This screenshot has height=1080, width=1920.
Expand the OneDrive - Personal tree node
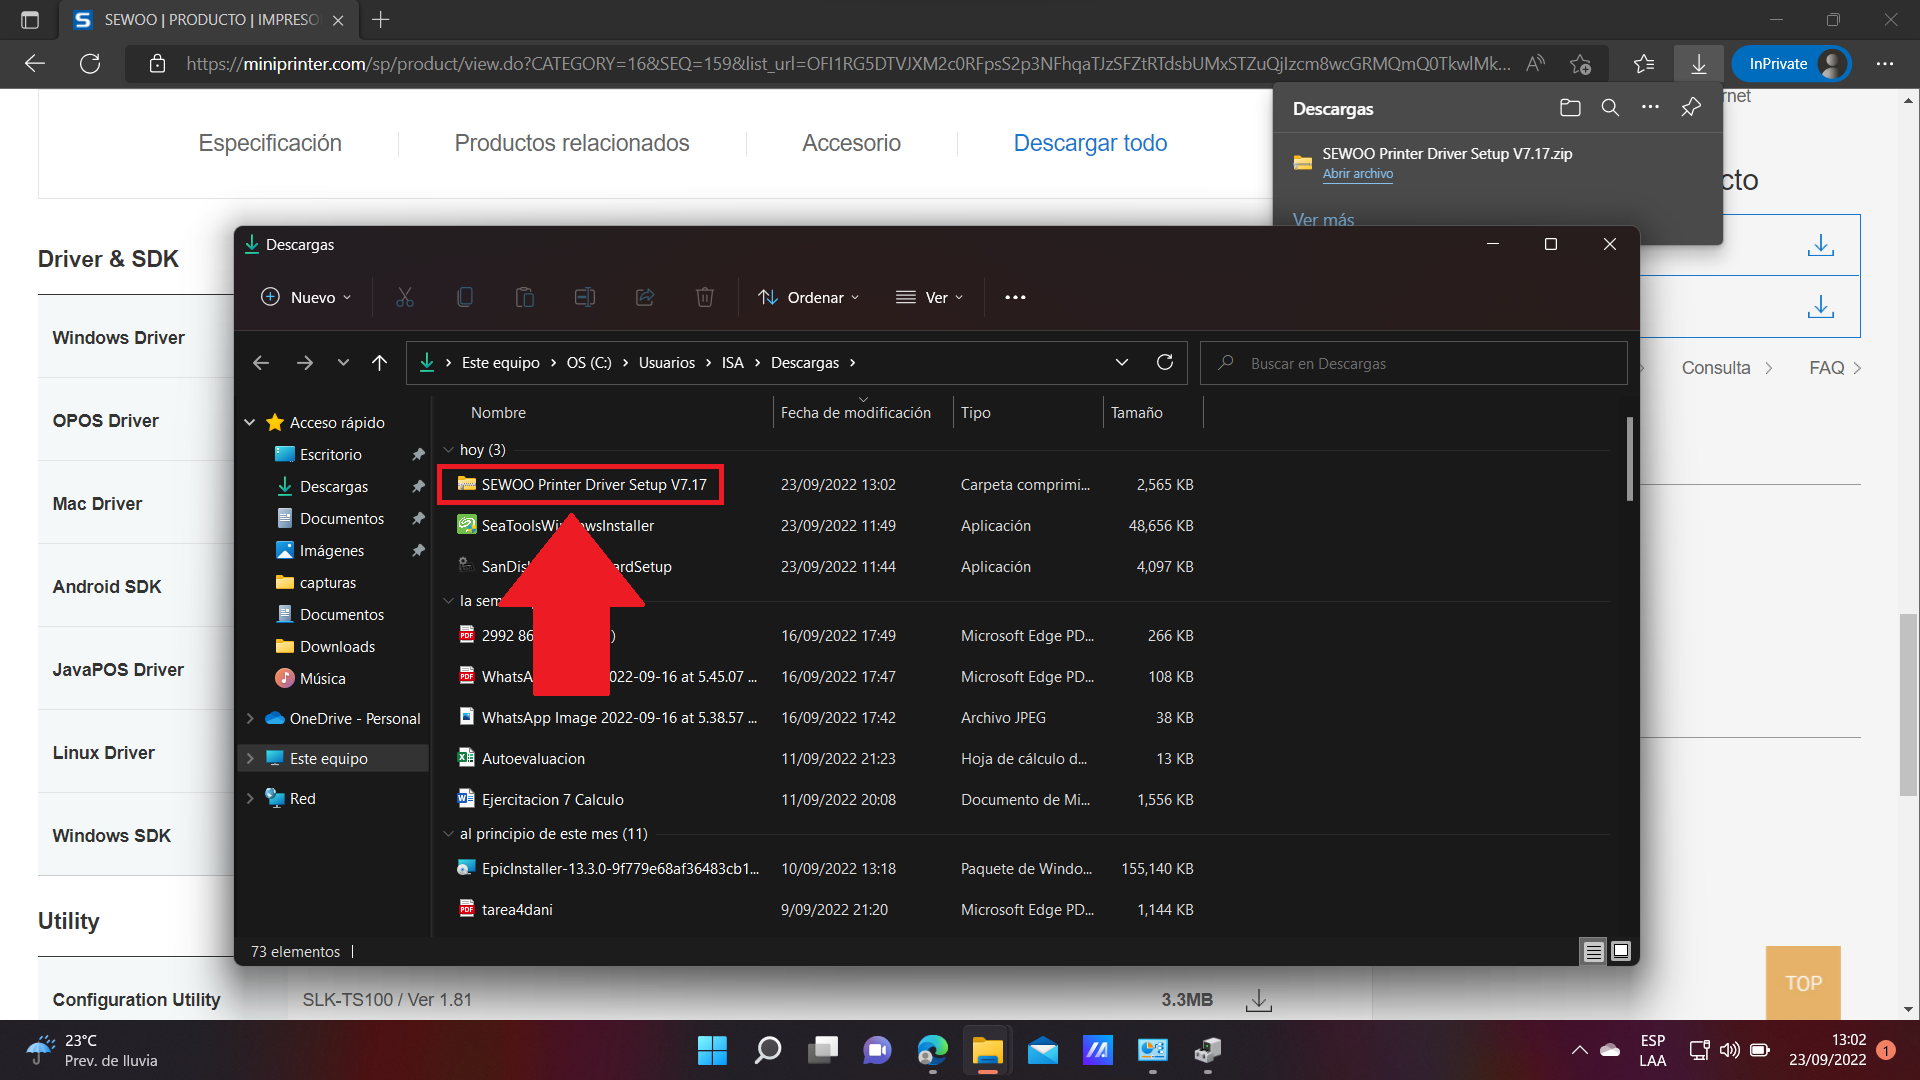click(250, 718)
